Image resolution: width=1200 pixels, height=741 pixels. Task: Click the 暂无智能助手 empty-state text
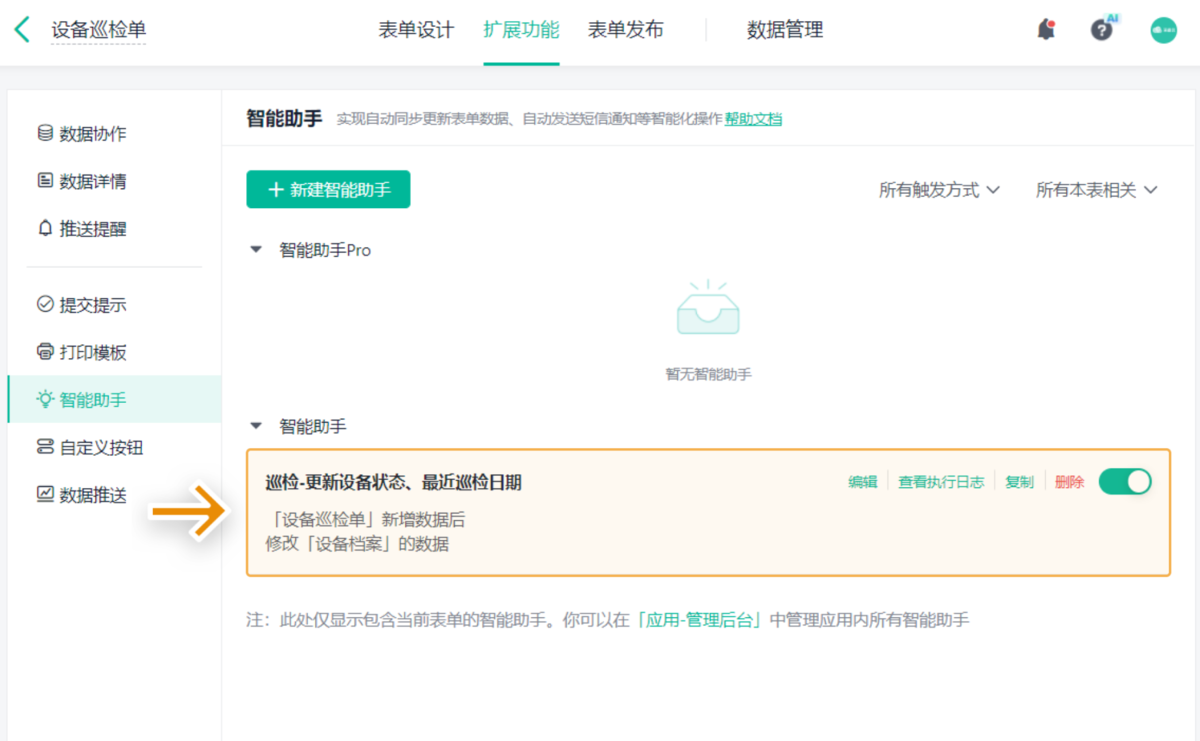(708, 374)
